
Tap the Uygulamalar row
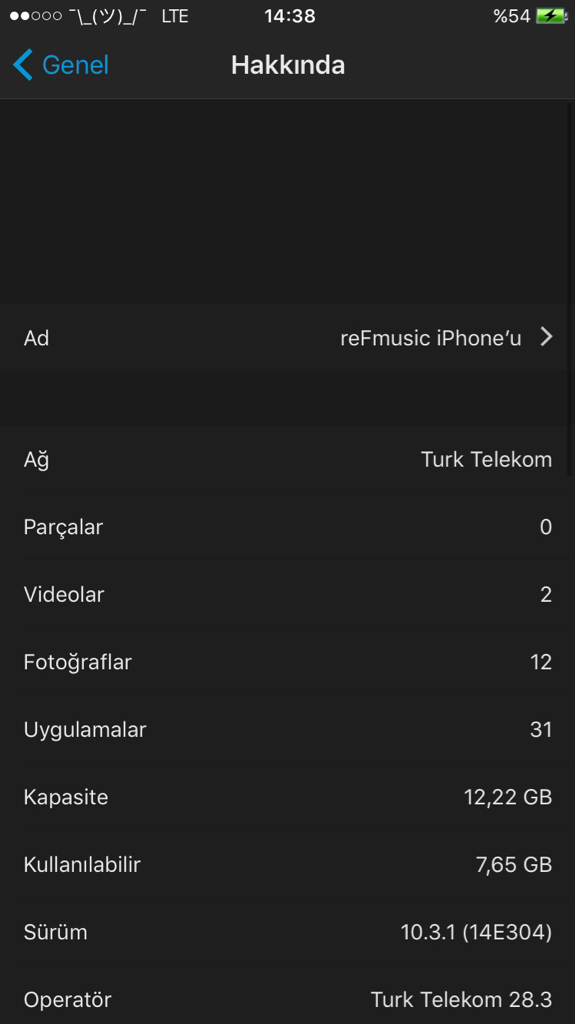tap(288, 729)
